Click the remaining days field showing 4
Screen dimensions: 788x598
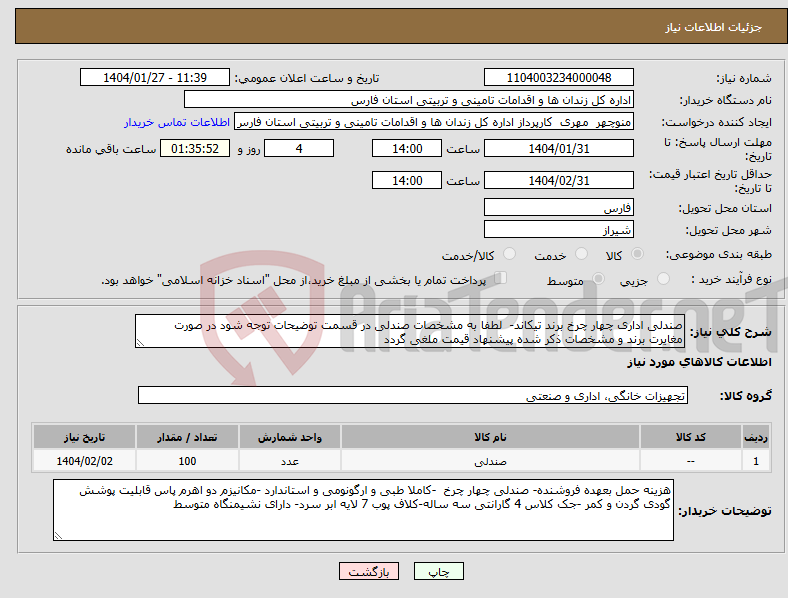pos(299,149)
